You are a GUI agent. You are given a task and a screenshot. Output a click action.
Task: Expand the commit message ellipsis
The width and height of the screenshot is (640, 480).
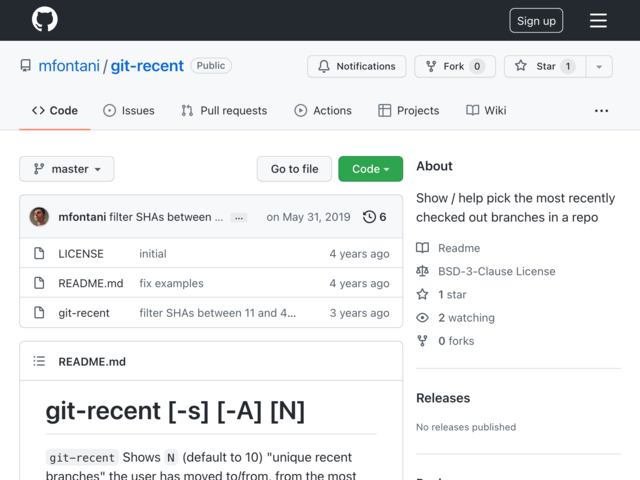(239, 218)
